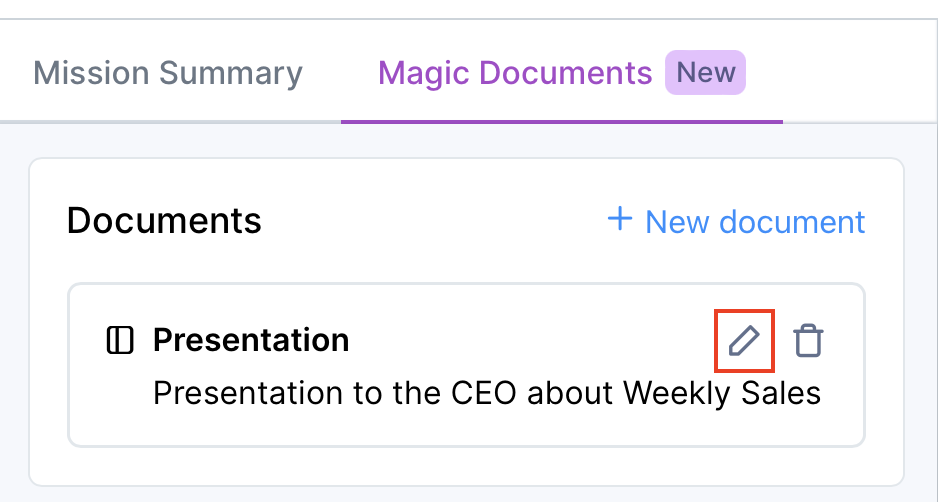Click the purple underline beneath Magic Documents
Screen dimensions: 938x502
coord(561,121)
